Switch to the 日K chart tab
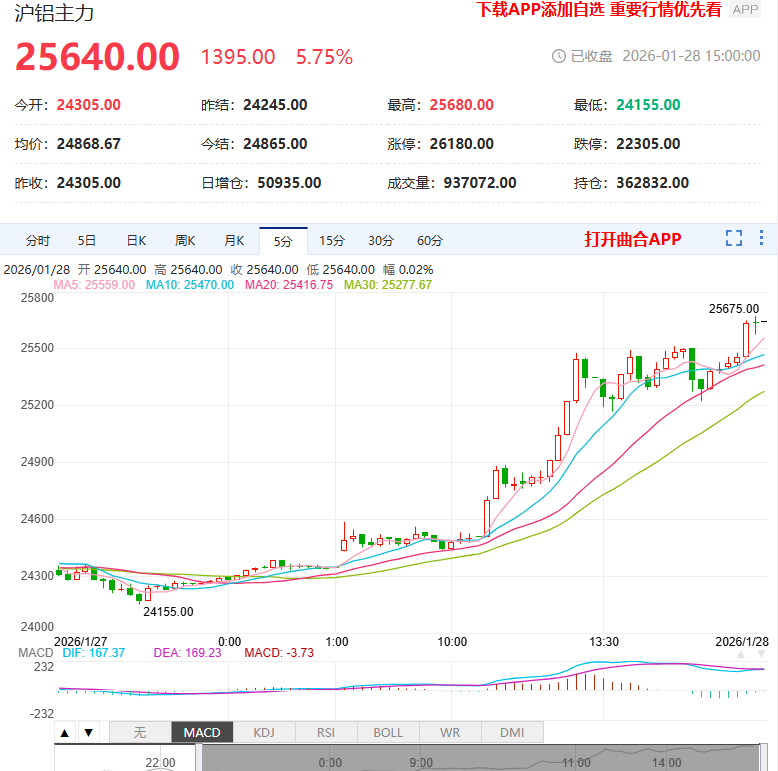Viewport: 778px width, 771px height. pyautogui.click(x=136, y=241)
